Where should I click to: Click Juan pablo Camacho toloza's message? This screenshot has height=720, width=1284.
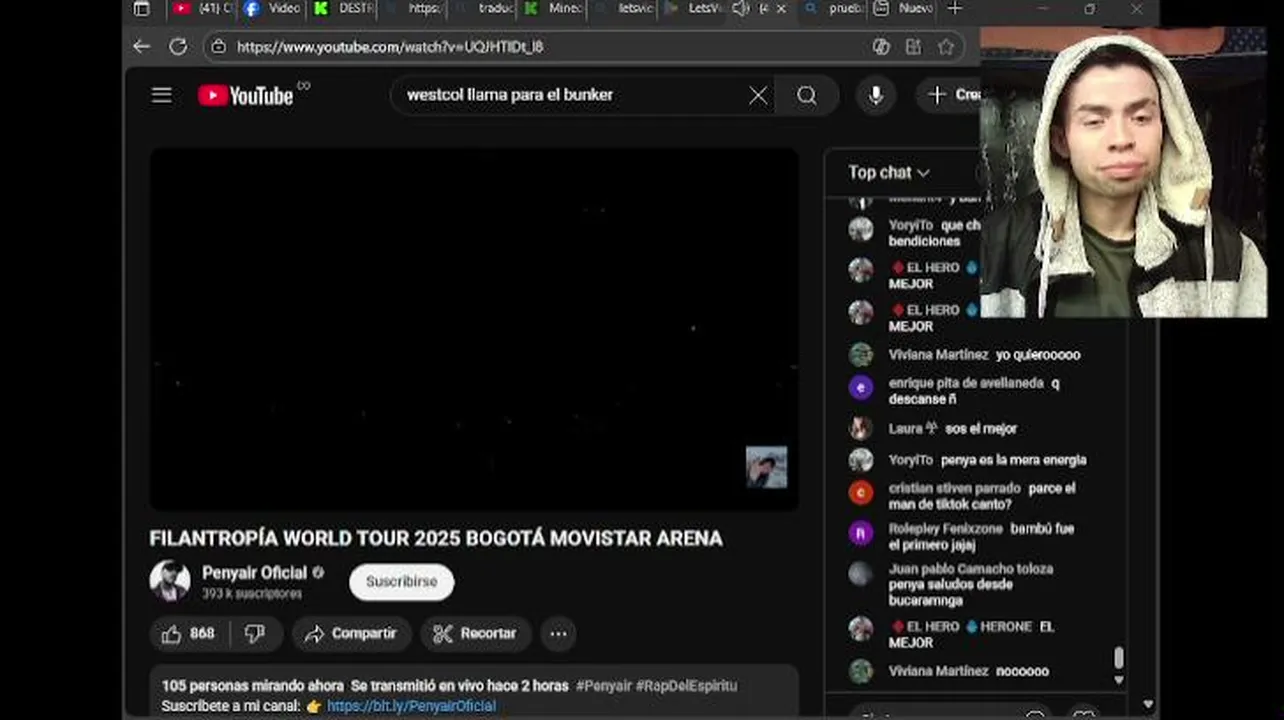point(971,585)
